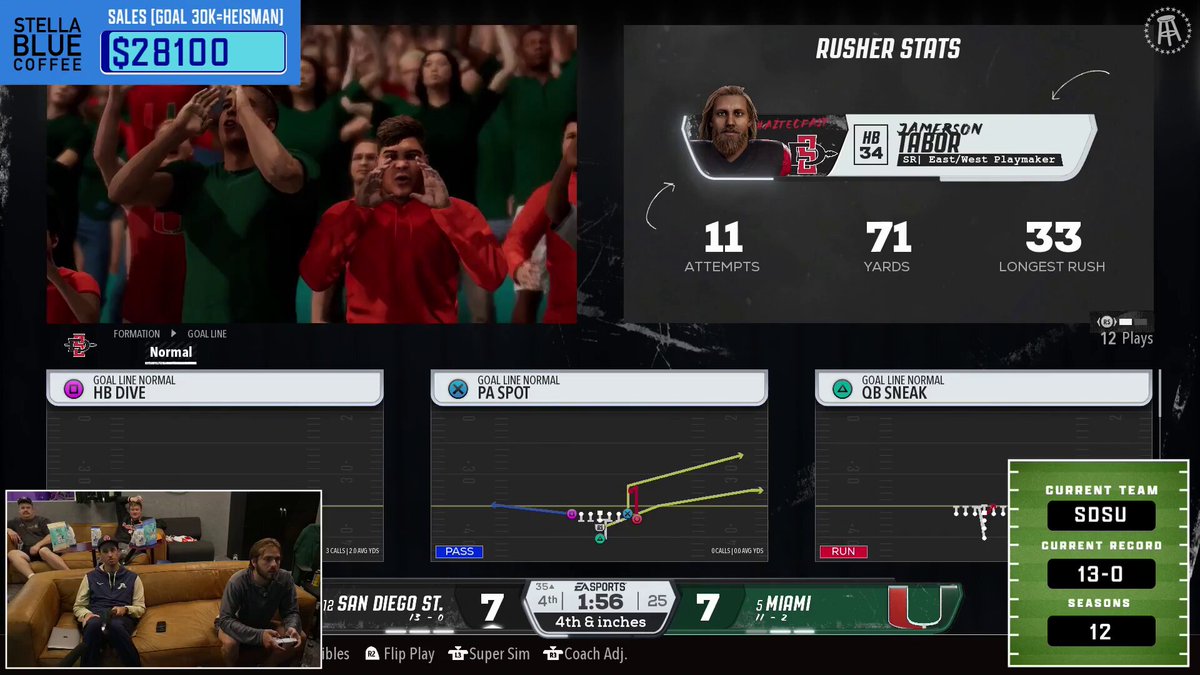Click the 11 Attempts stat
The image size is (1200, 675).
coord(722,247)
